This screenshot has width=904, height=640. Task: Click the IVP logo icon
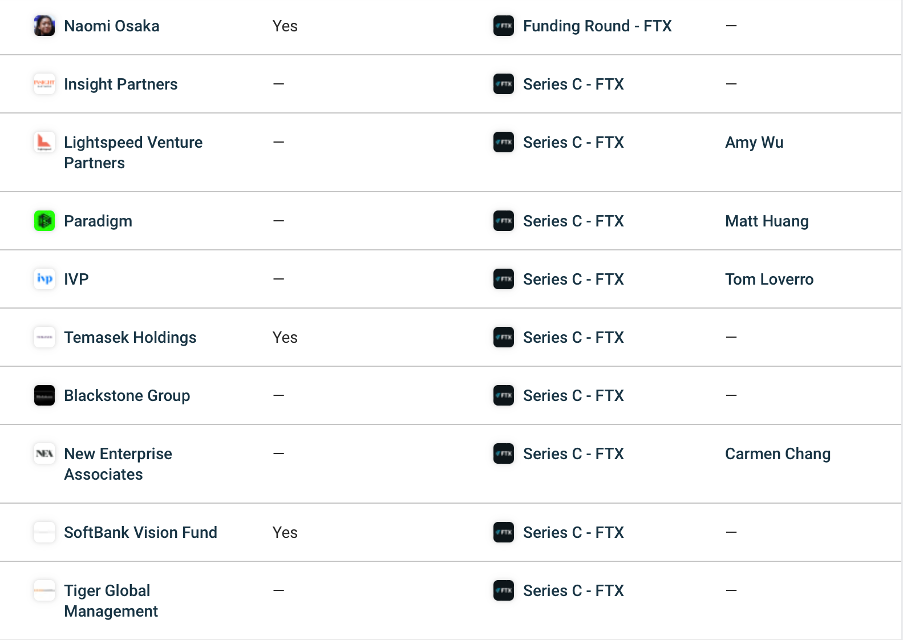pos(44,279)
